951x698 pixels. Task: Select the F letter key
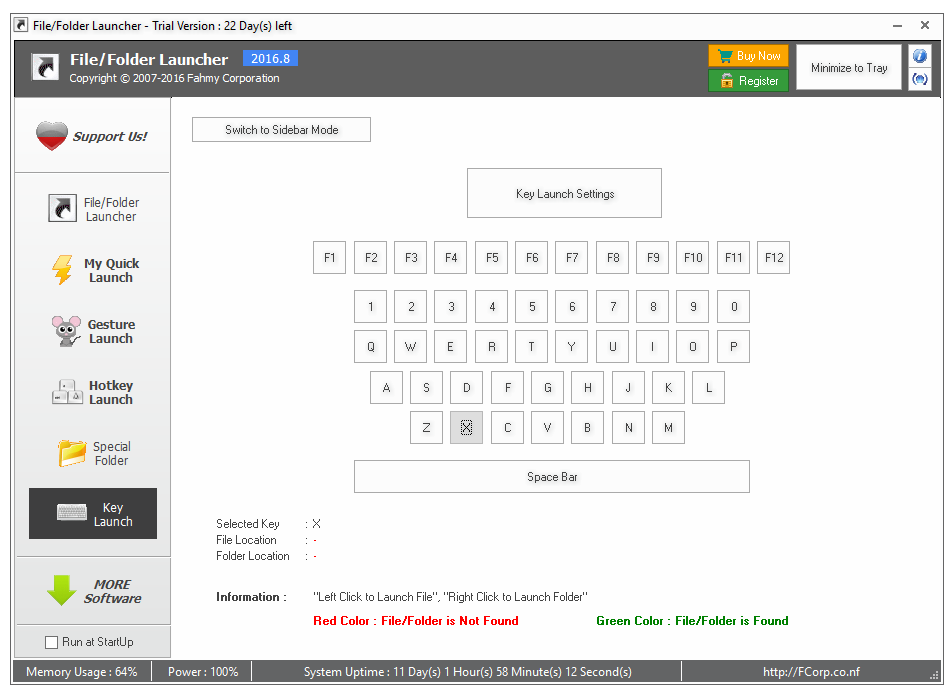click(508, 388)
